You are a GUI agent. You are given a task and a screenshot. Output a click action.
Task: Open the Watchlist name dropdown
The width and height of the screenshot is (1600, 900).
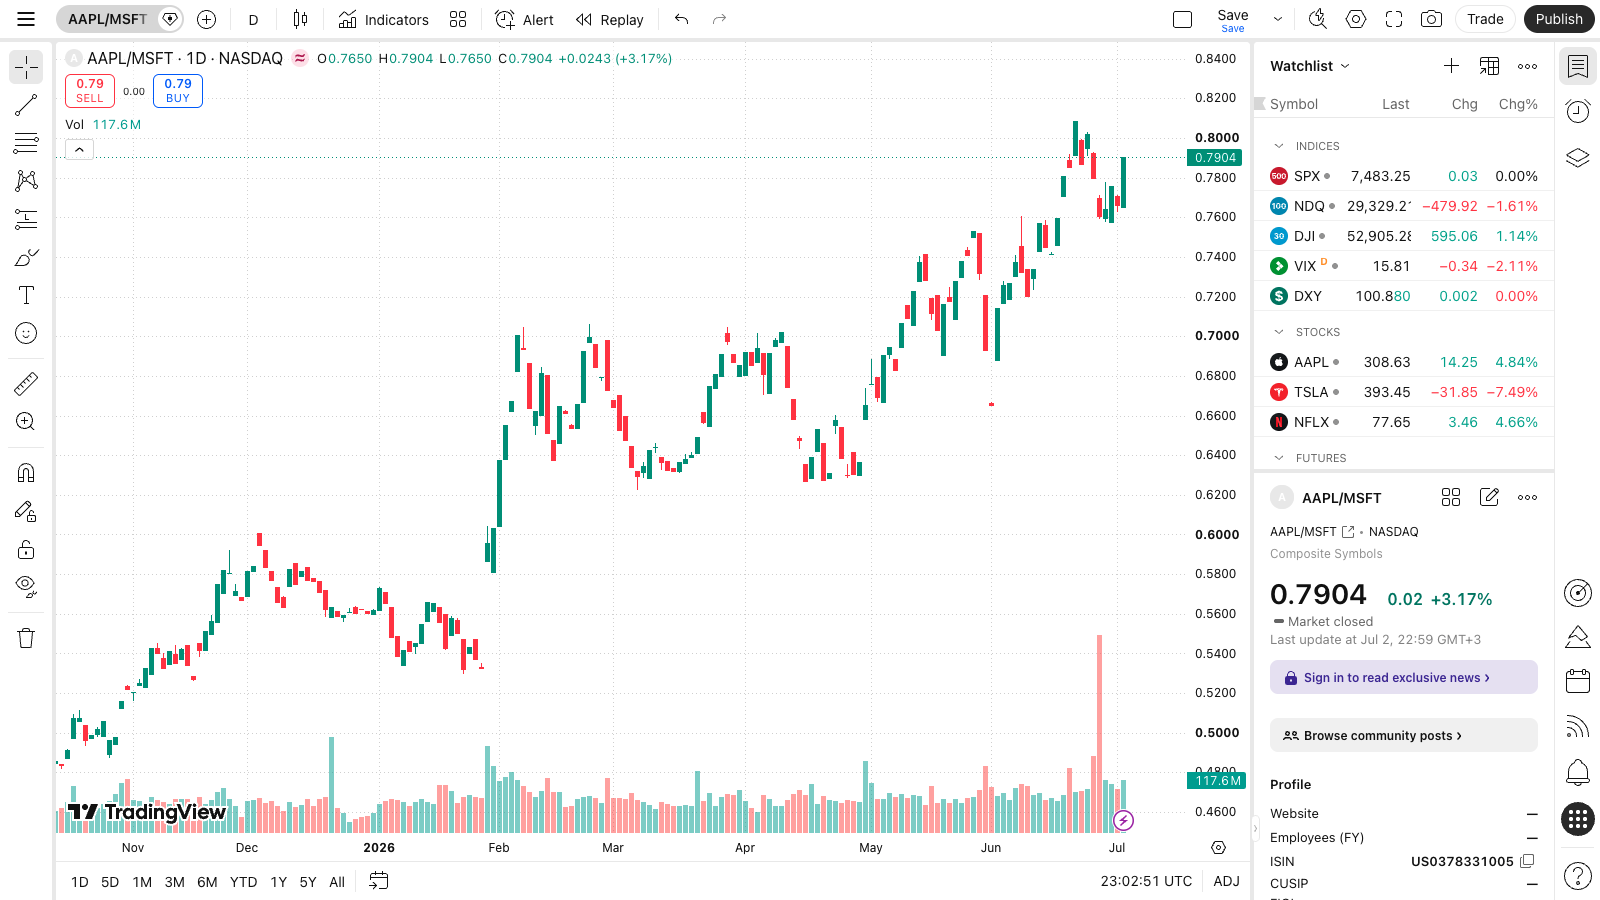(1310, 66)
